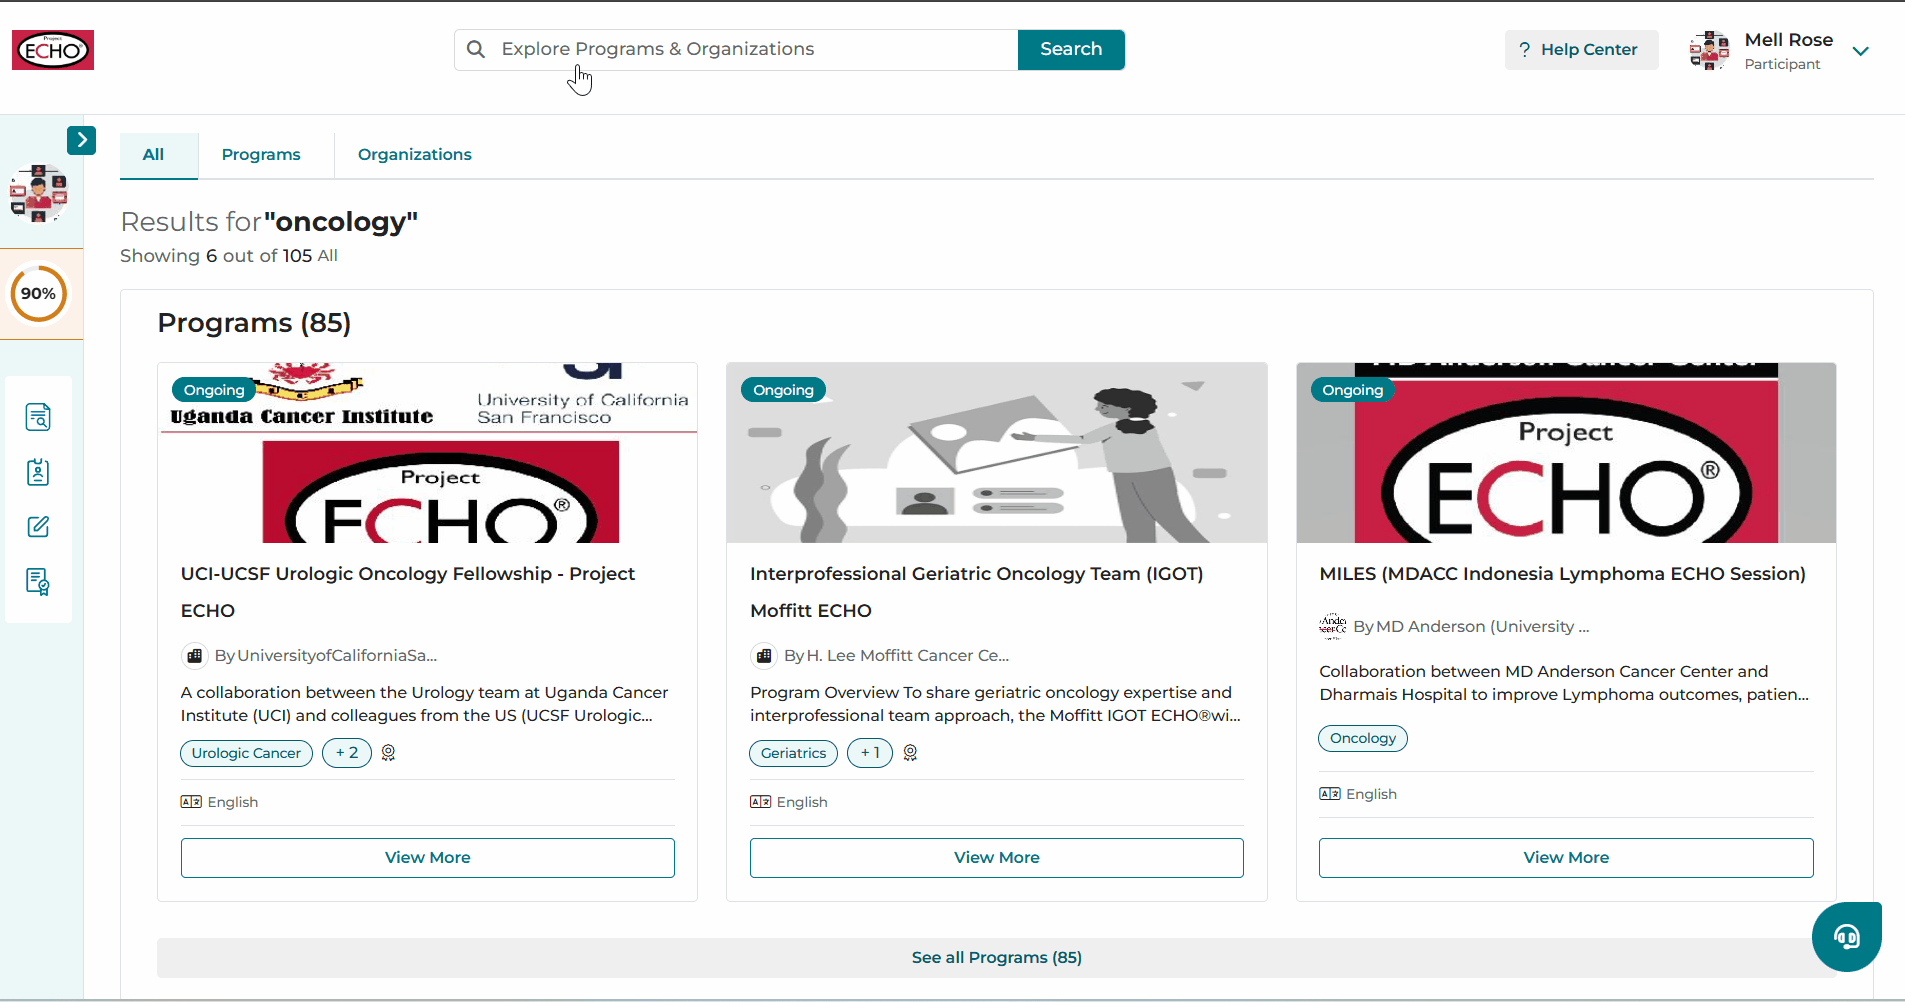Select the Oncology tag
This screenshot has height=1002, width=1905.
pos(1363,739)
